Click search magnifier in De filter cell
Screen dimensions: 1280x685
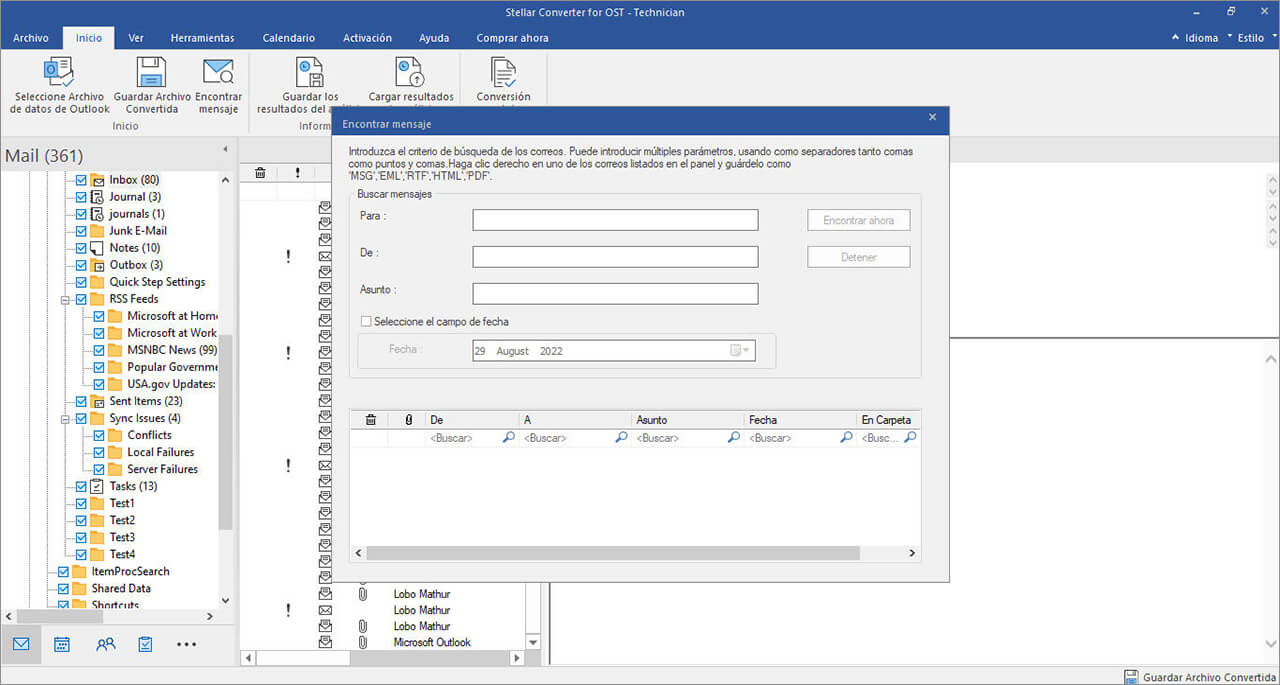tap(508, 438)
